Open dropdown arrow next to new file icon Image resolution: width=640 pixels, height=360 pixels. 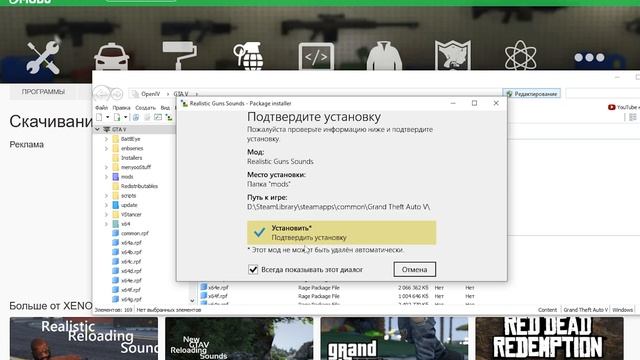click(x=107, y=118)
